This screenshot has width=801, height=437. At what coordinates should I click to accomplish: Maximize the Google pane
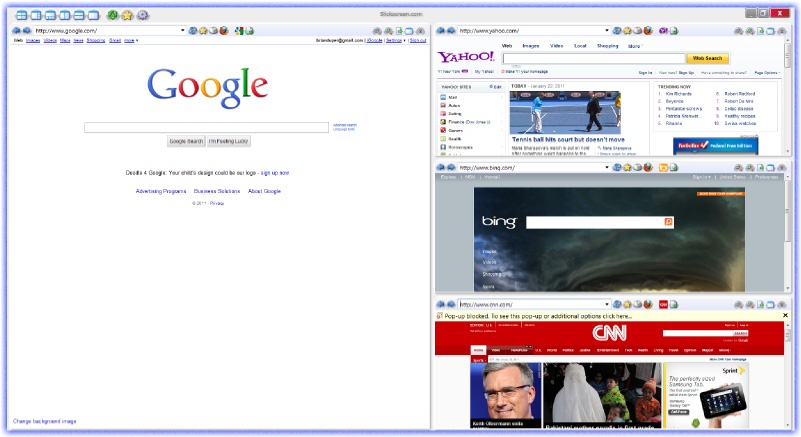[x=409, y=31]
